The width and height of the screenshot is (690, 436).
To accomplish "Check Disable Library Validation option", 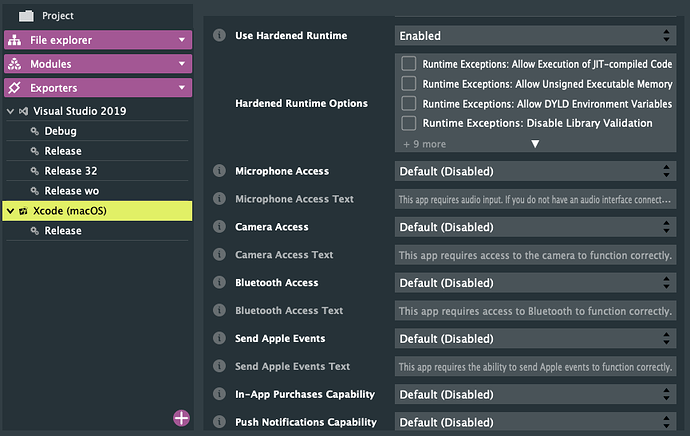I will tap(409, 123).
